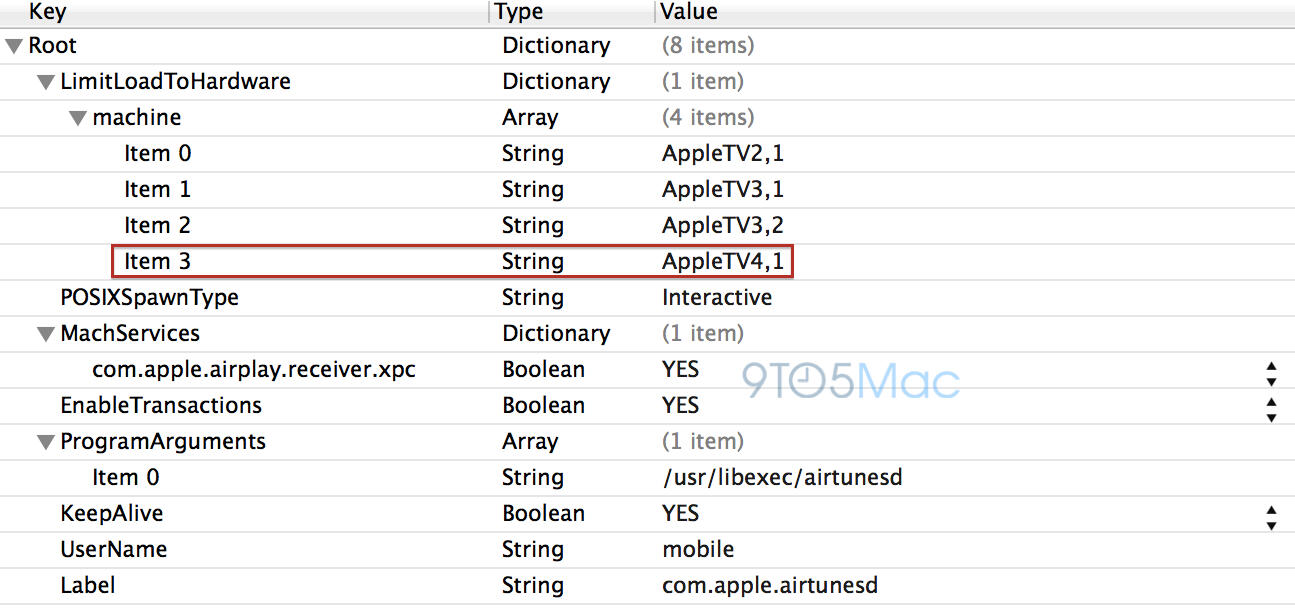Viewport: 1295px width, 616px height.
Task: Select the Item 1 AppleTV3,1 row
Action: click(x=647, y=190)
